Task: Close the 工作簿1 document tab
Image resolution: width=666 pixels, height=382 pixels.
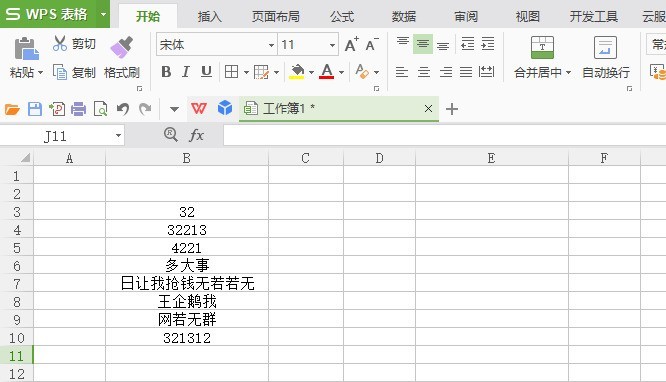Action: pyautogui.click(x=428, y=109)
